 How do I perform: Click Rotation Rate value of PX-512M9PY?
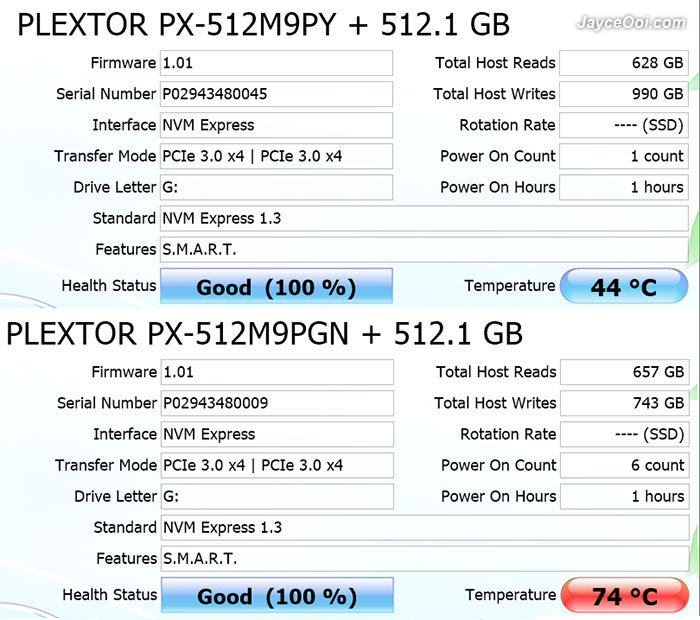[x=624, y=125]
